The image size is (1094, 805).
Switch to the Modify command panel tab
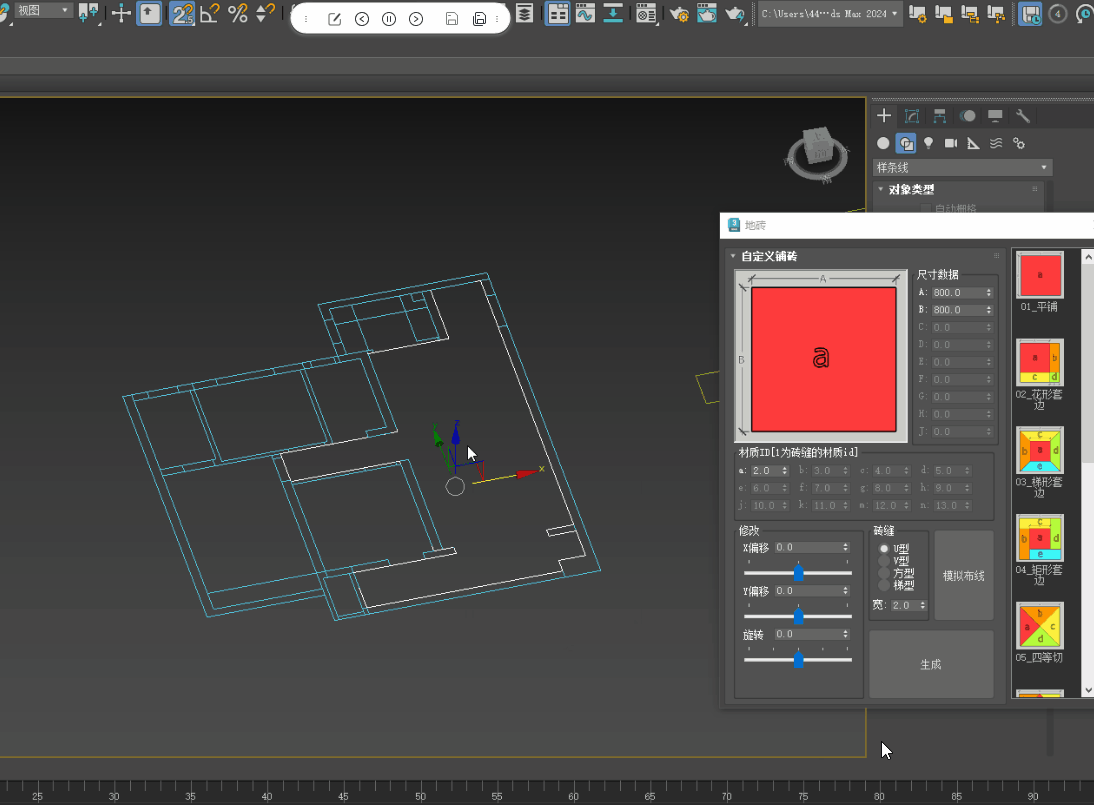[x=912, y=116]
